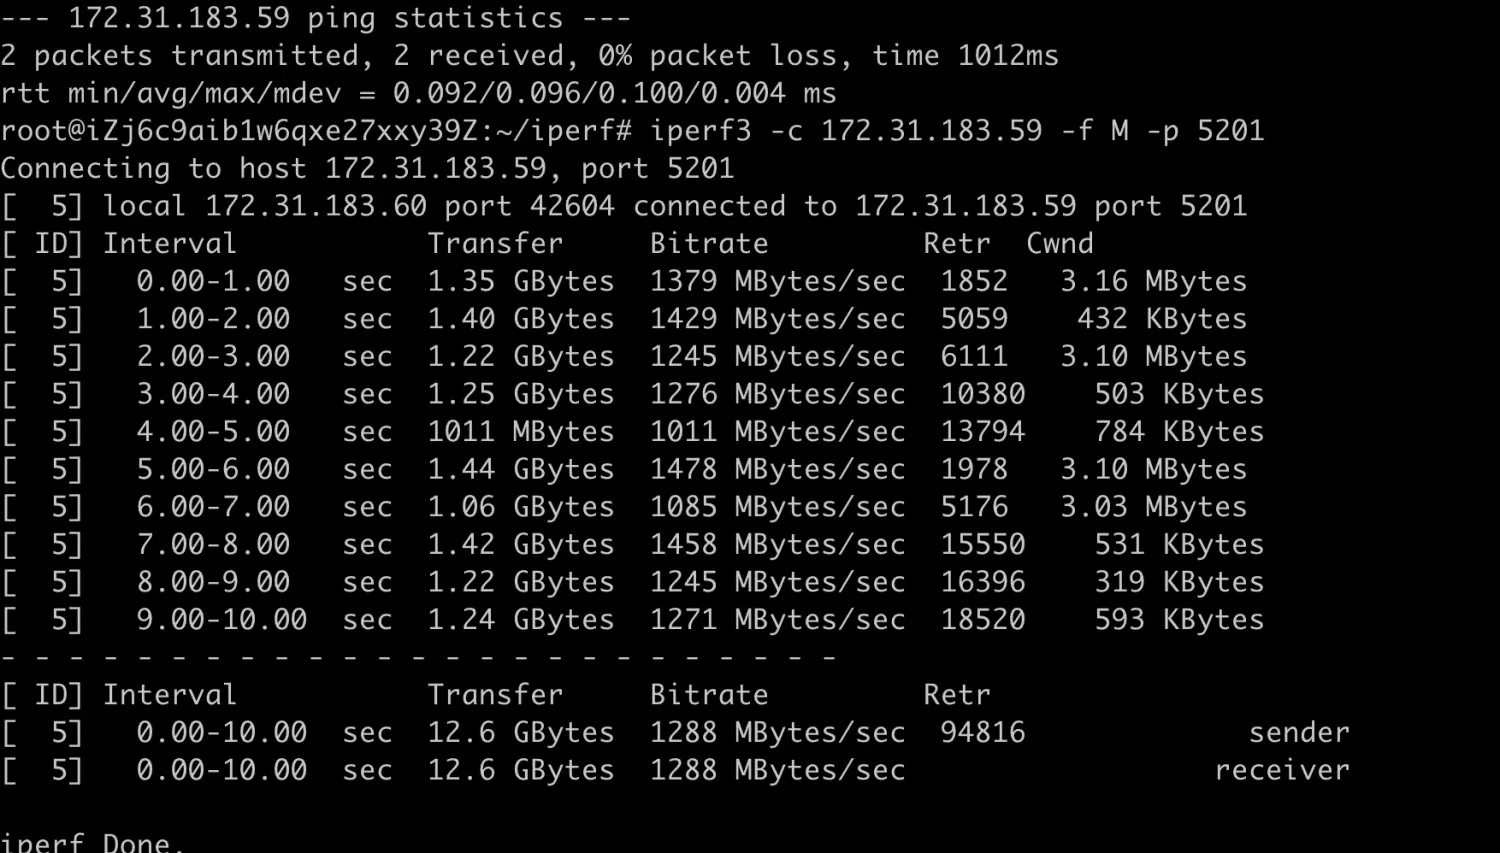Screen dimensions: 1500x853
Task: Click the root@ shell prompt hostname
Action: click(x=315, y=131)
